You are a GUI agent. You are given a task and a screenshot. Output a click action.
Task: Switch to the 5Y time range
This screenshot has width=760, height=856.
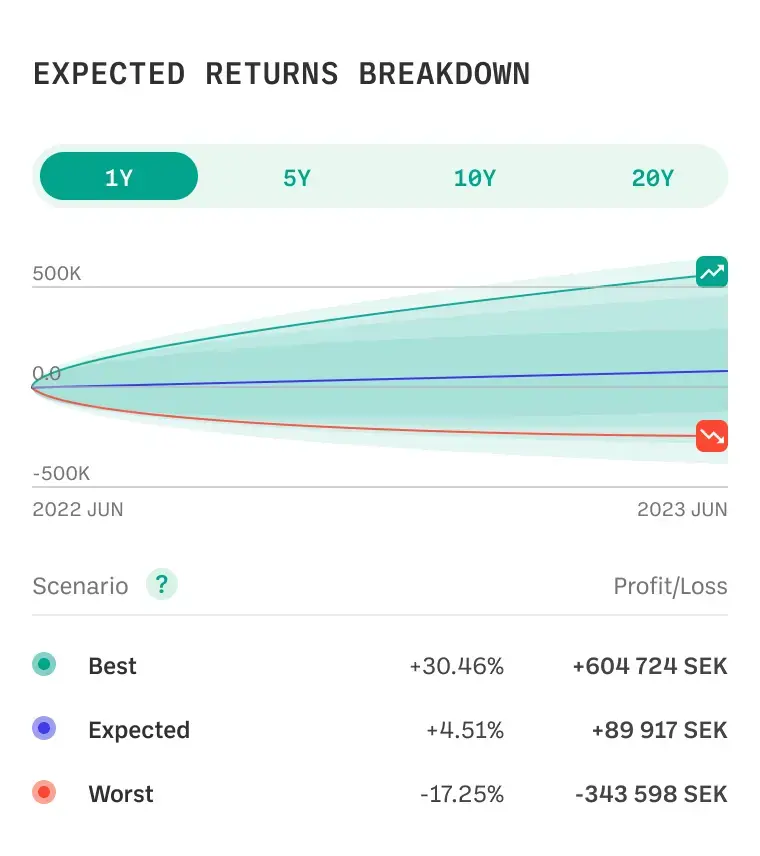click(x=297, y=178)
